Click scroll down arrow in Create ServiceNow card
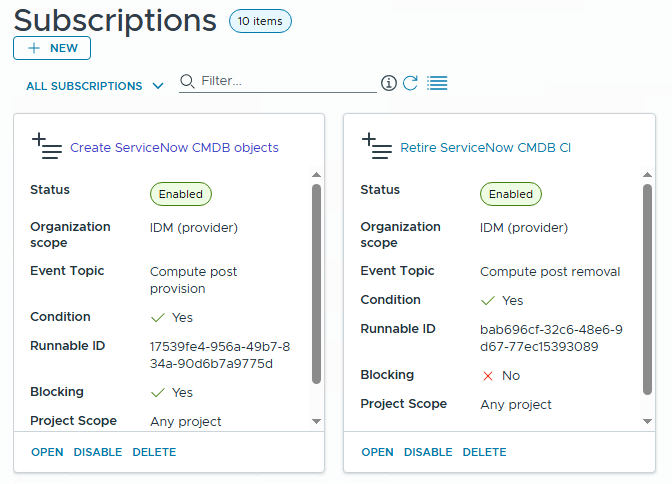The height and width of the screenshot is (484, 672). pos(316,421)
